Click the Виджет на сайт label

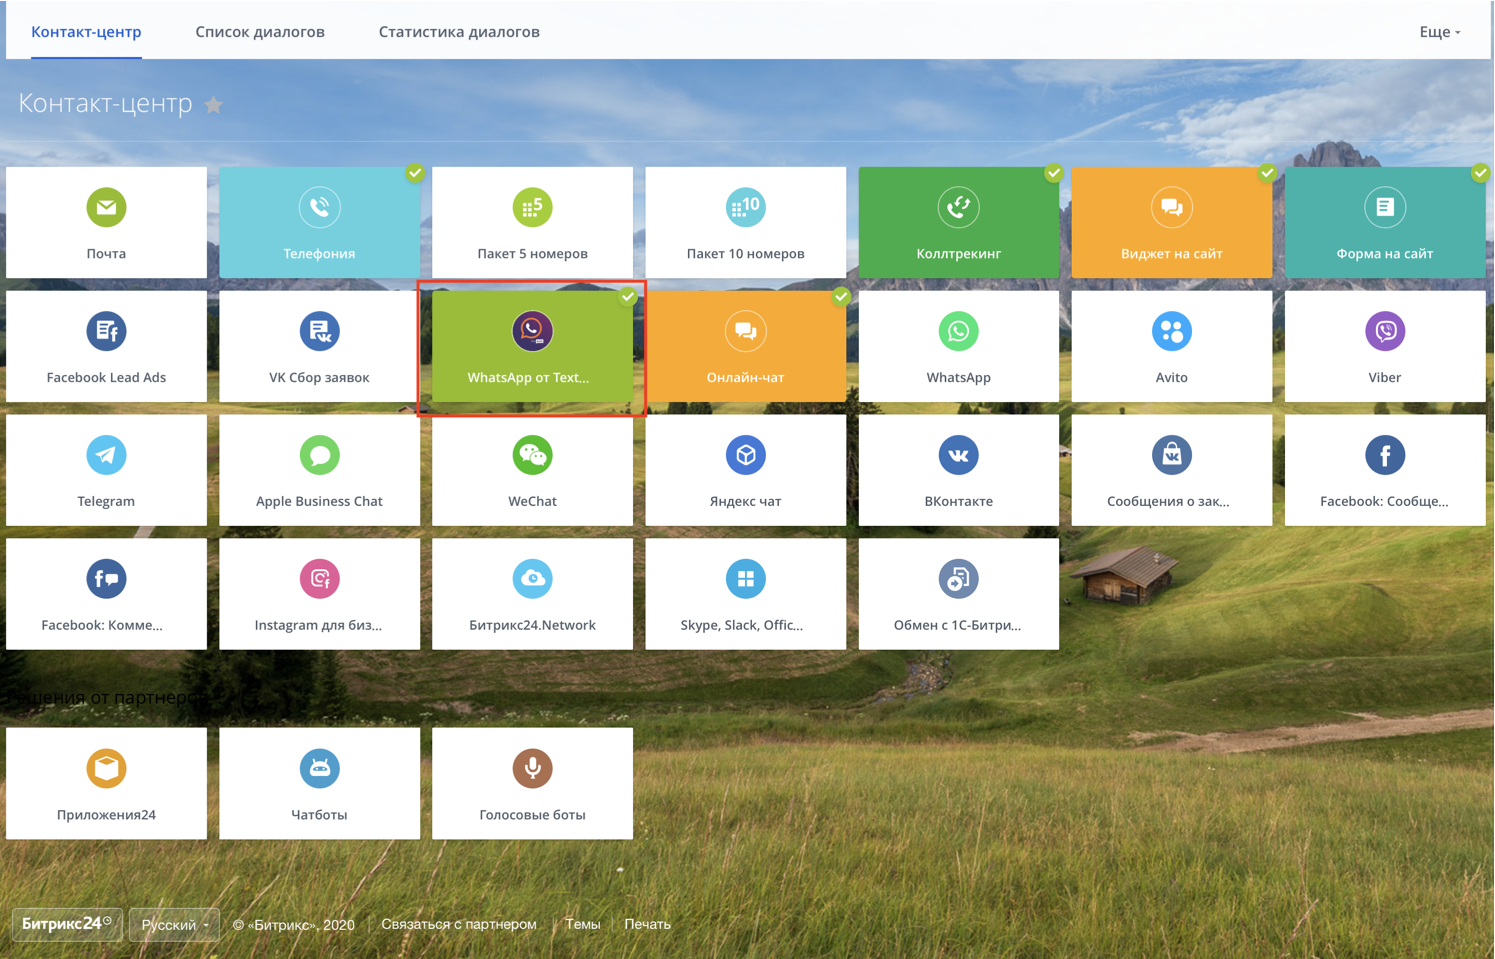click(x=1171, y=254)
